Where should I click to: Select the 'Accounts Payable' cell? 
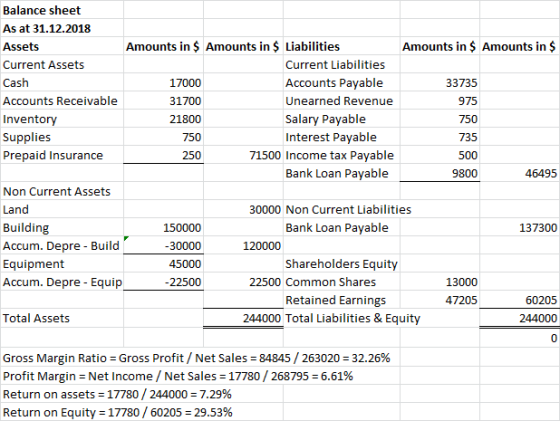pyautogui.click(x=341, y=82)
